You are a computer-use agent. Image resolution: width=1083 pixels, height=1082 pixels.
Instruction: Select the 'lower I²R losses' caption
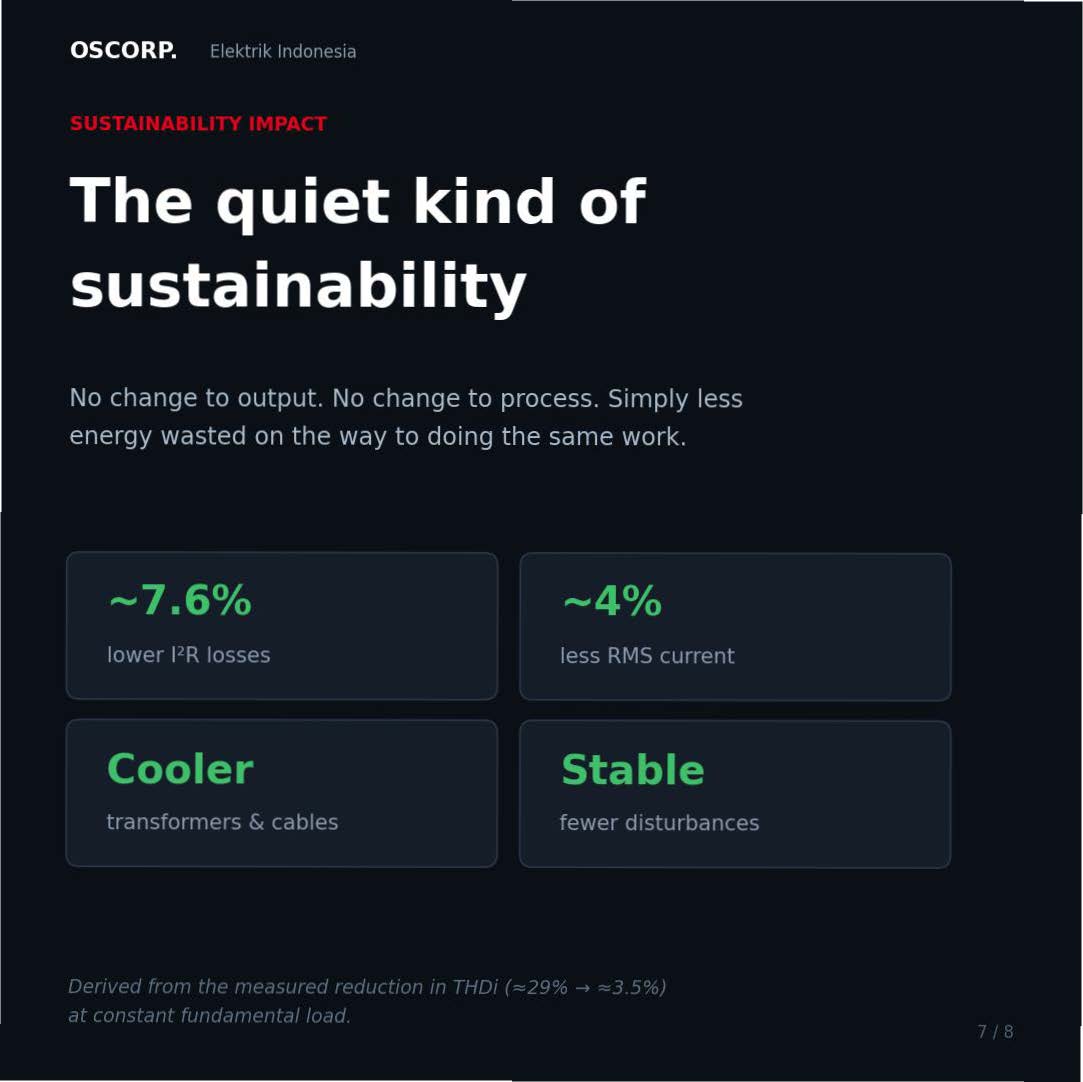189,655
